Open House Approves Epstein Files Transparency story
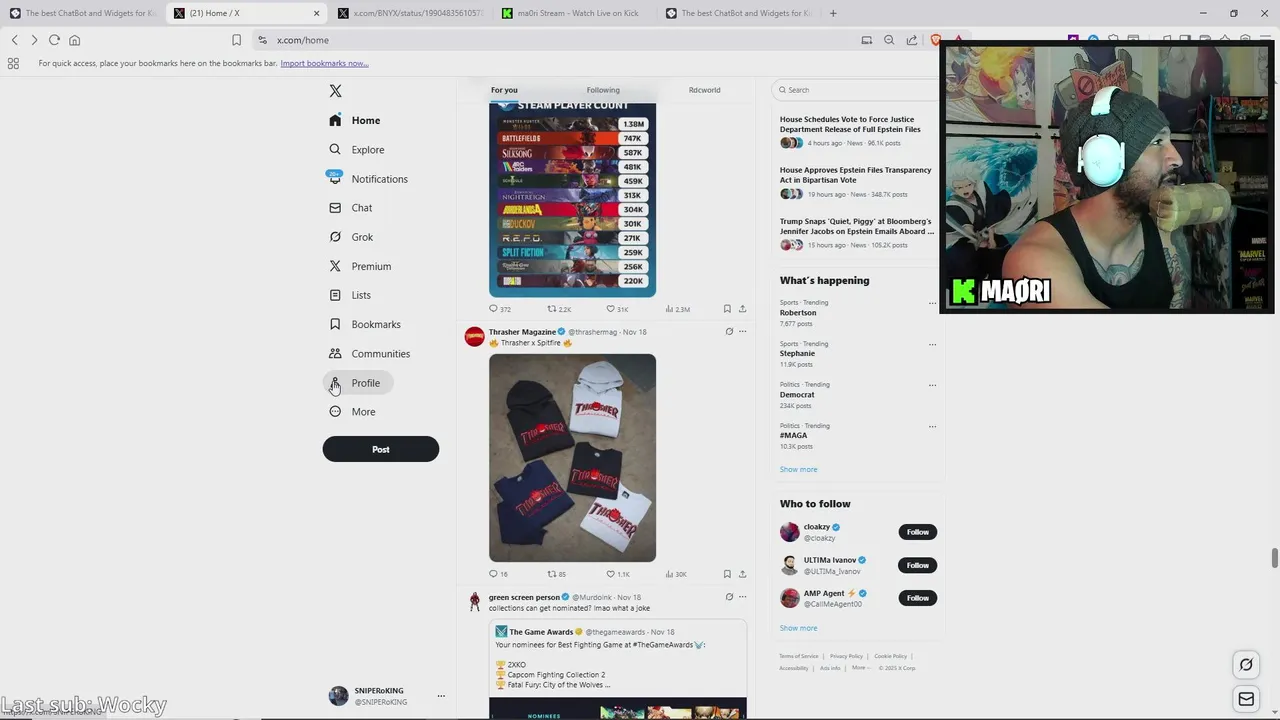Screen dimensions: 1280x720 pos(858,184)
